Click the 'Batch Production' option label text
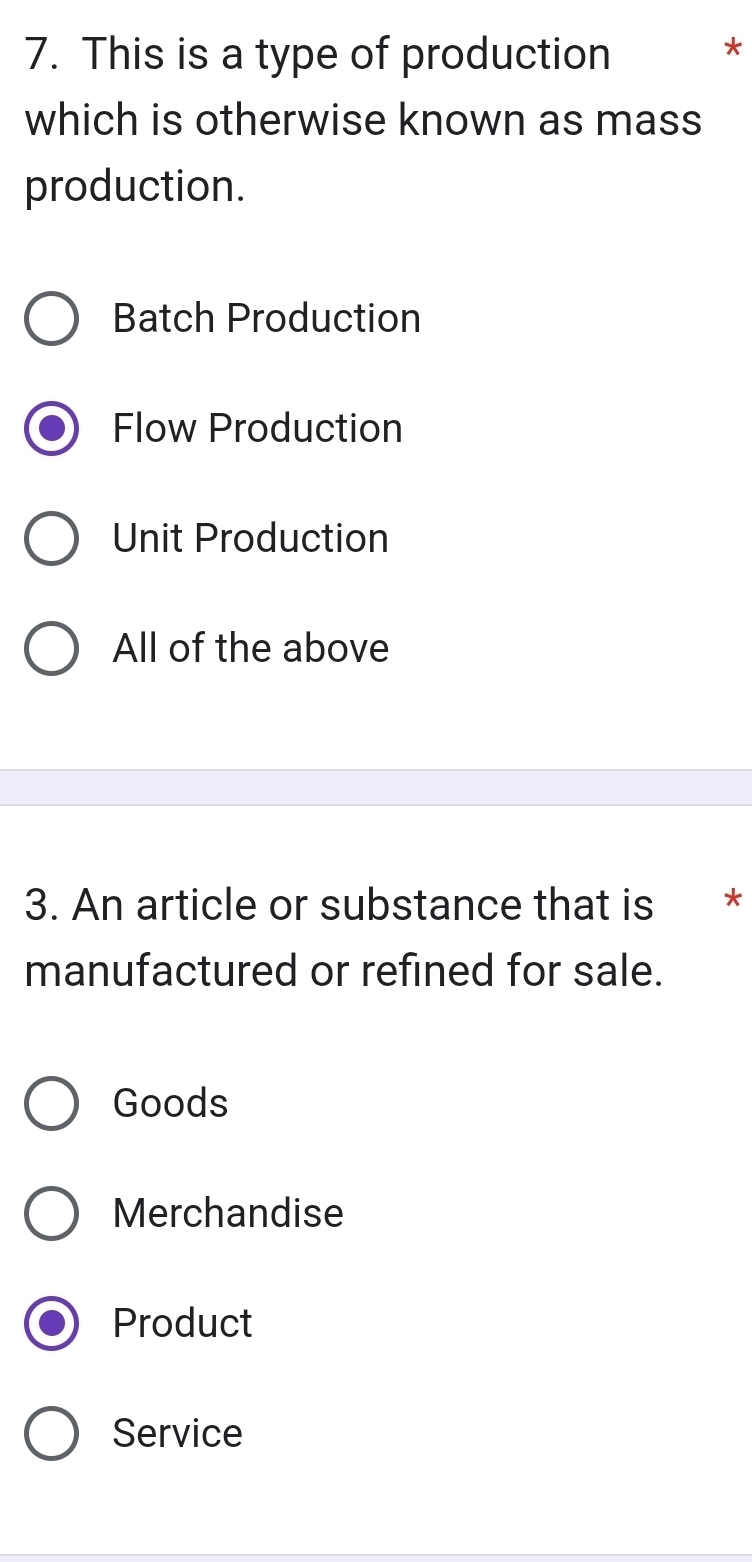This screenshot has height=1562, width=752. (267, 319)
